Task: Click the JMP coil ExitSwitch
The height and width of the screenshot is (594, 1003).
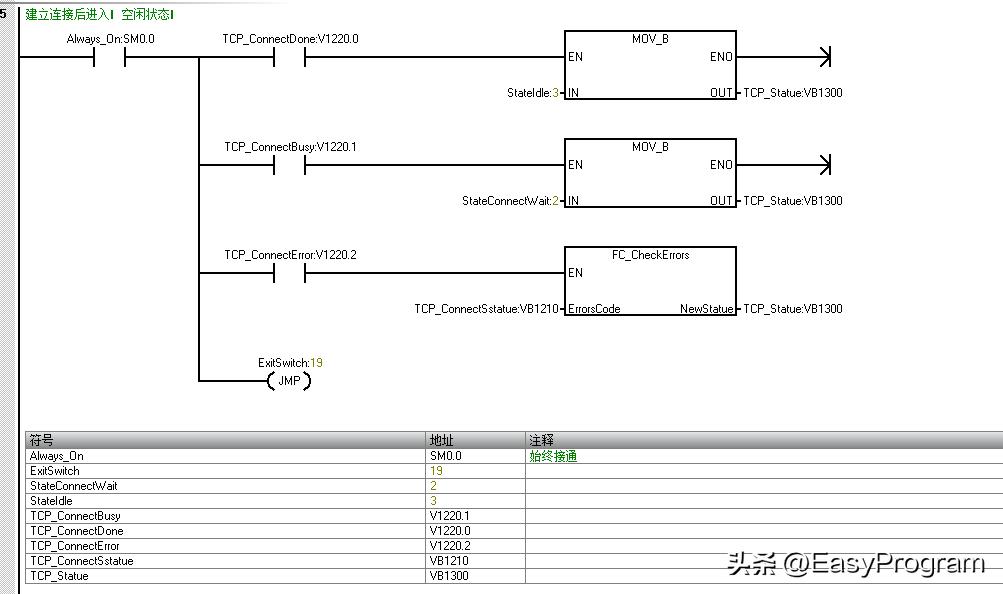Action: click(289, 381)
